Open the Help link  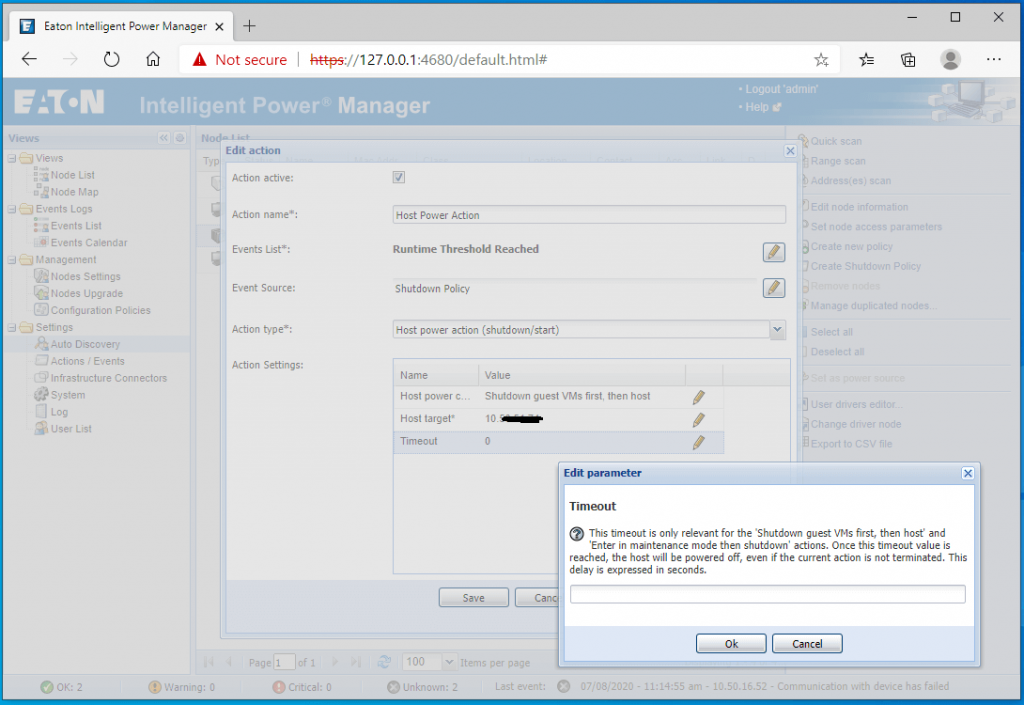[x=758, y=107]
